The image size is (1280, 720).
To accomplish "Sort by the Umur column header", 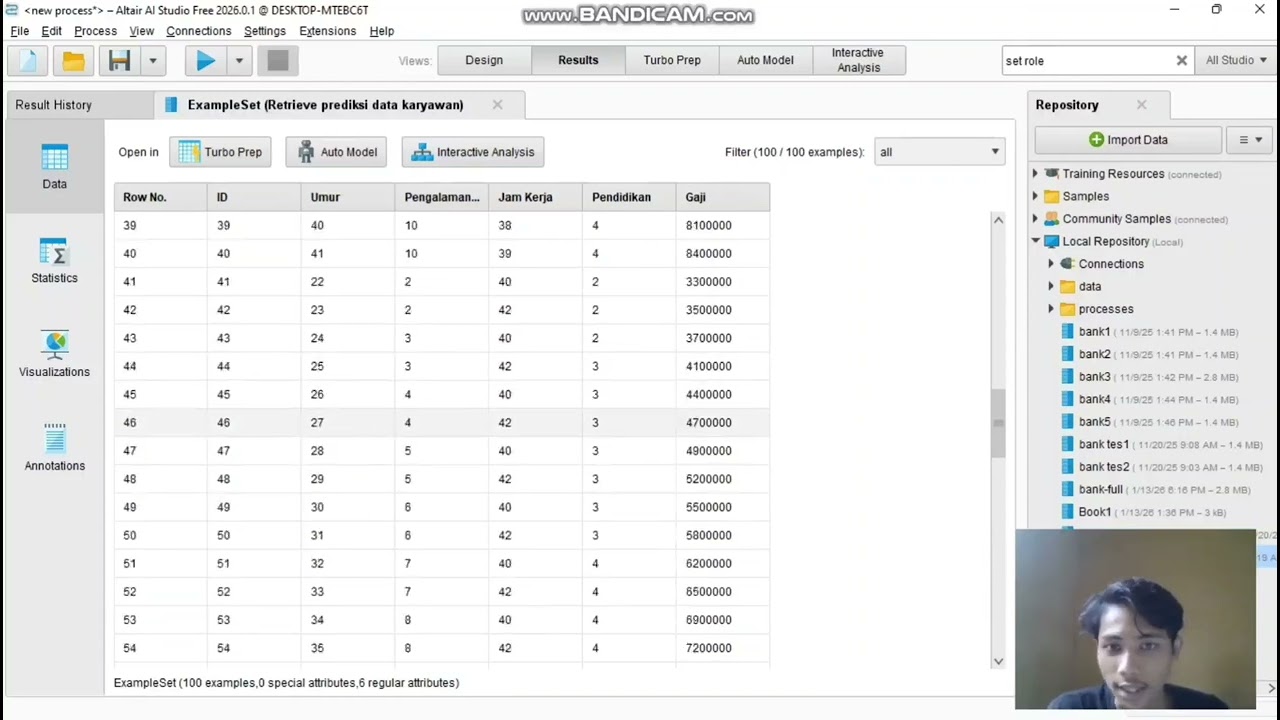I will tap(348, 197).
